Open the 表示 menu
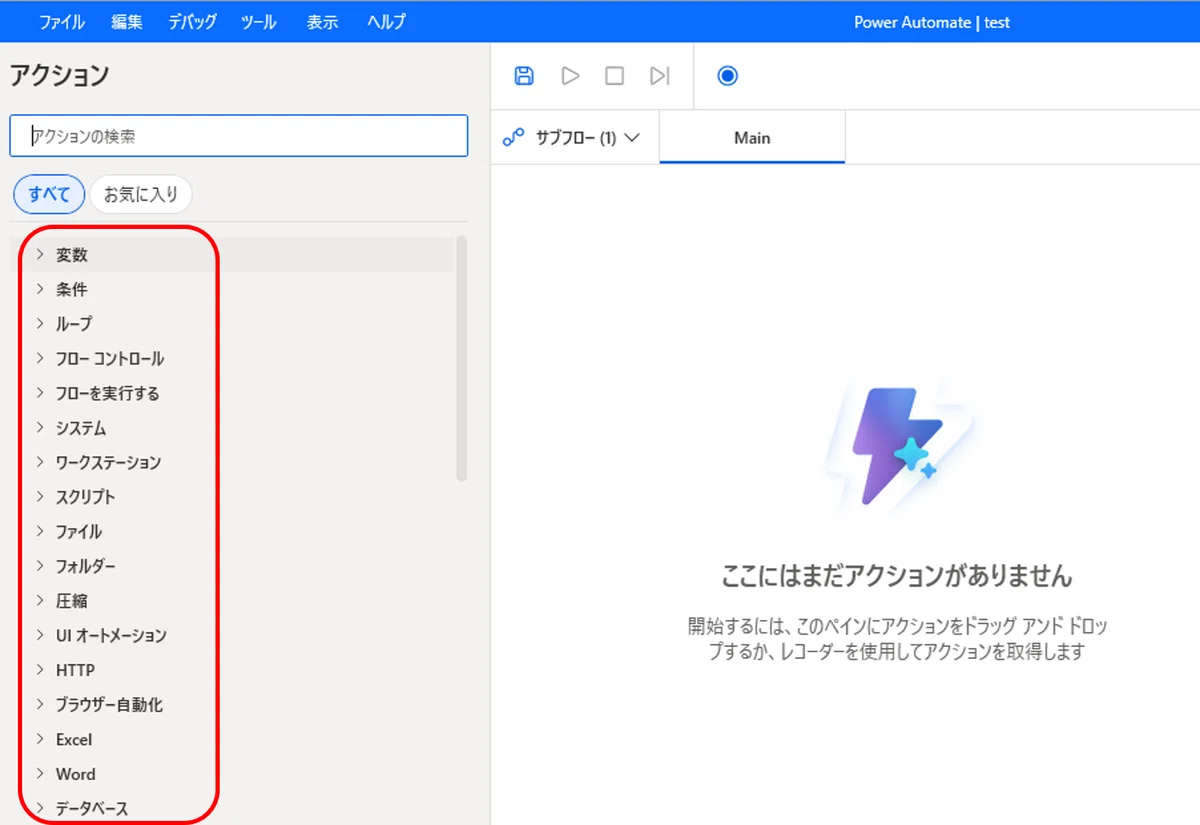1200x825 pixels. point(322,22)
